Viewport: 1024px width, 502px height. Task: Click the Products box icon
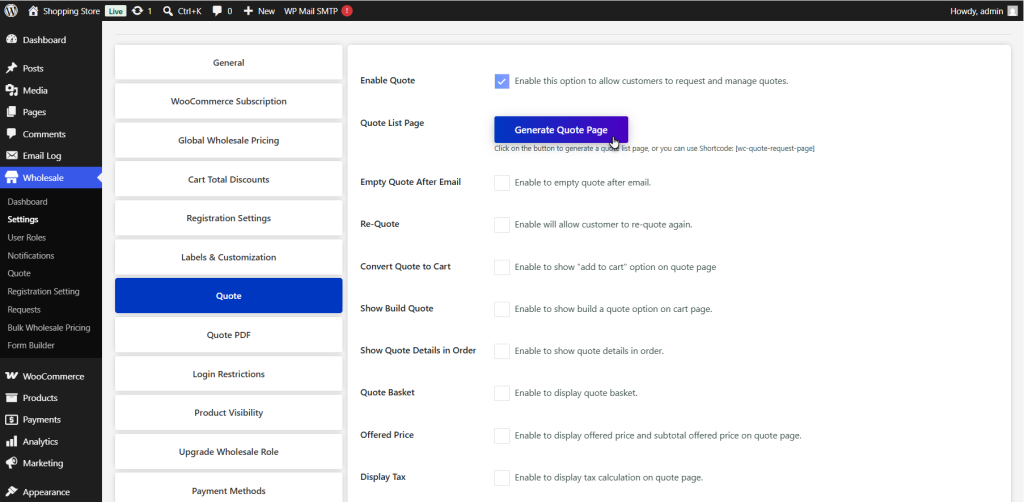click(11, 398)
